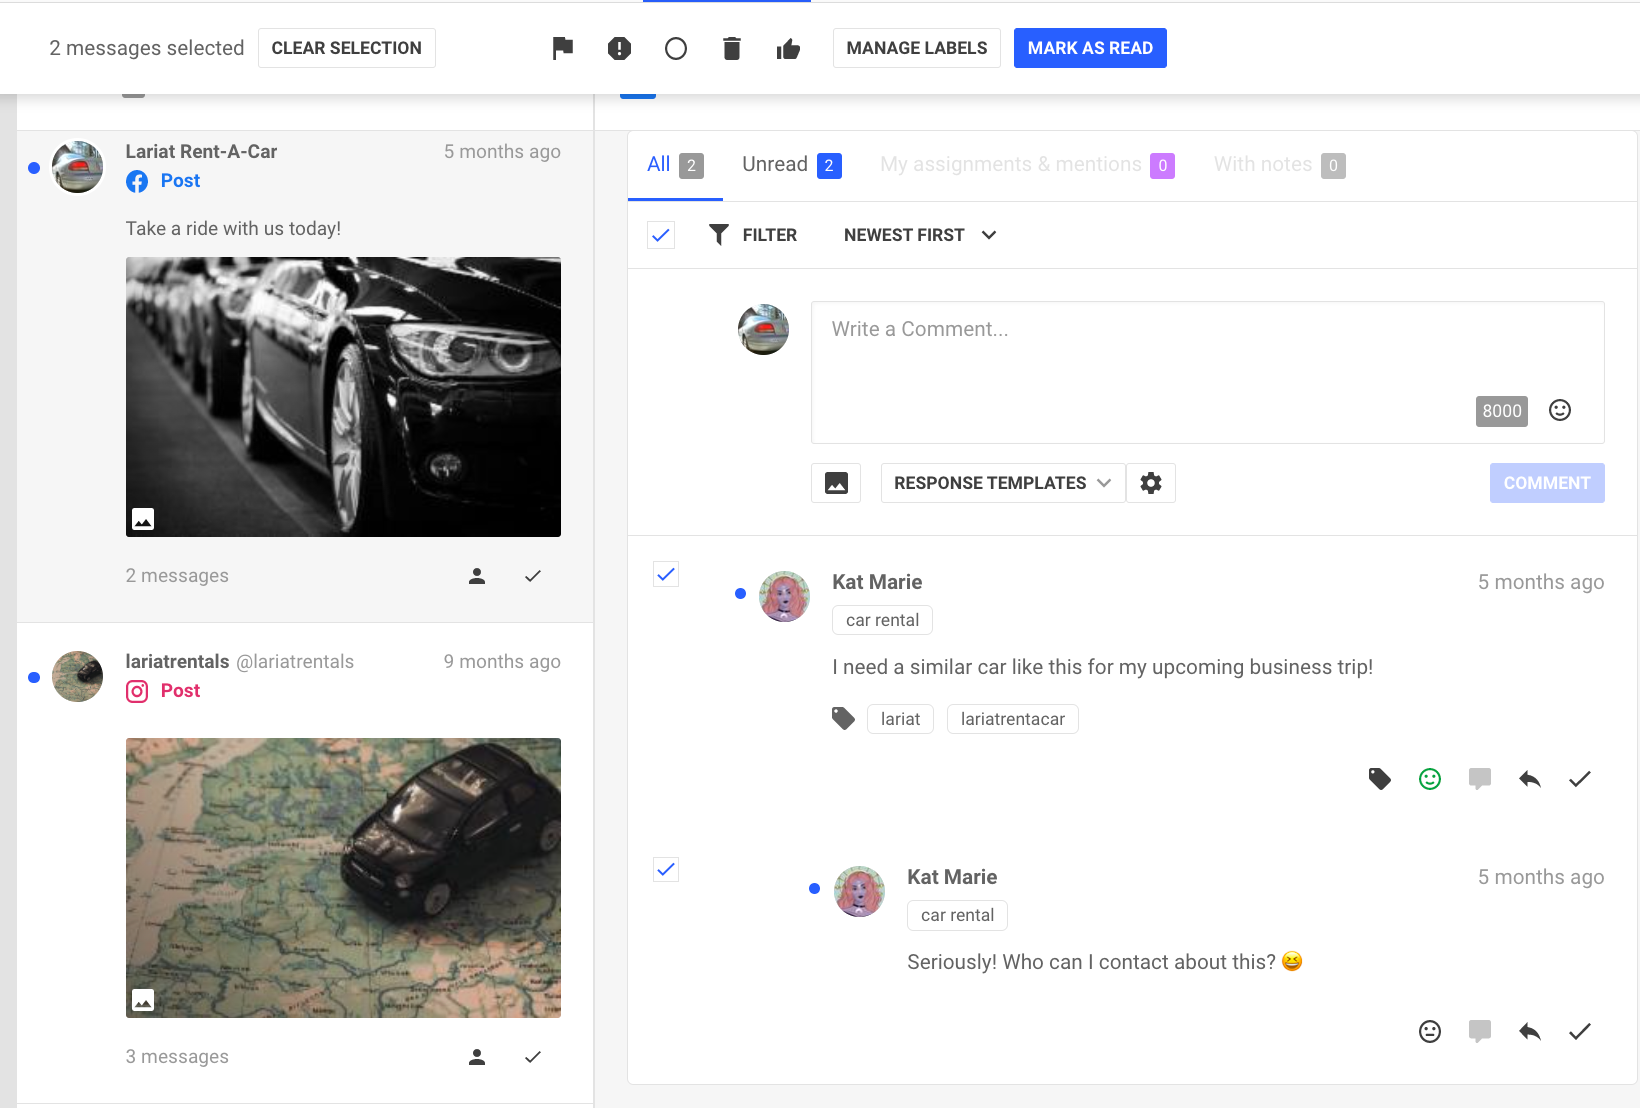Screen dimensions: 1640x1108
Task: Click into the Write a Comment field
Action: (1208, 372)
